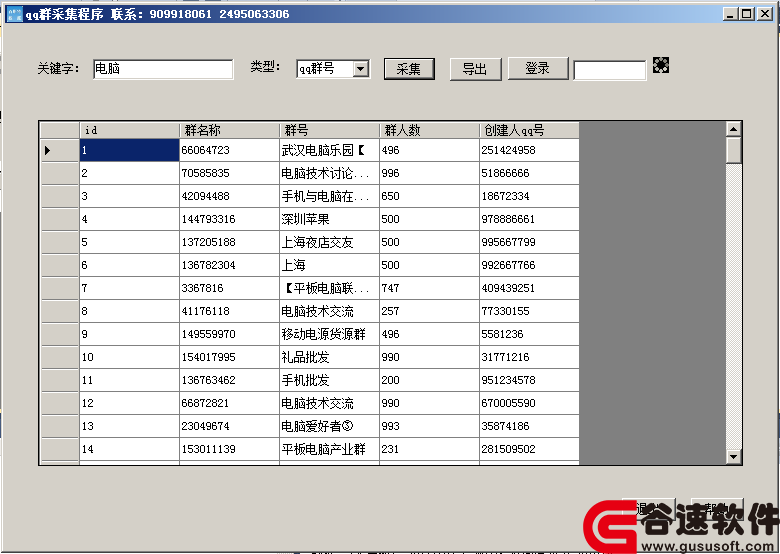This screenshot has width=780, height=554.
Task: Select cell 3367816
Action: 229,288
